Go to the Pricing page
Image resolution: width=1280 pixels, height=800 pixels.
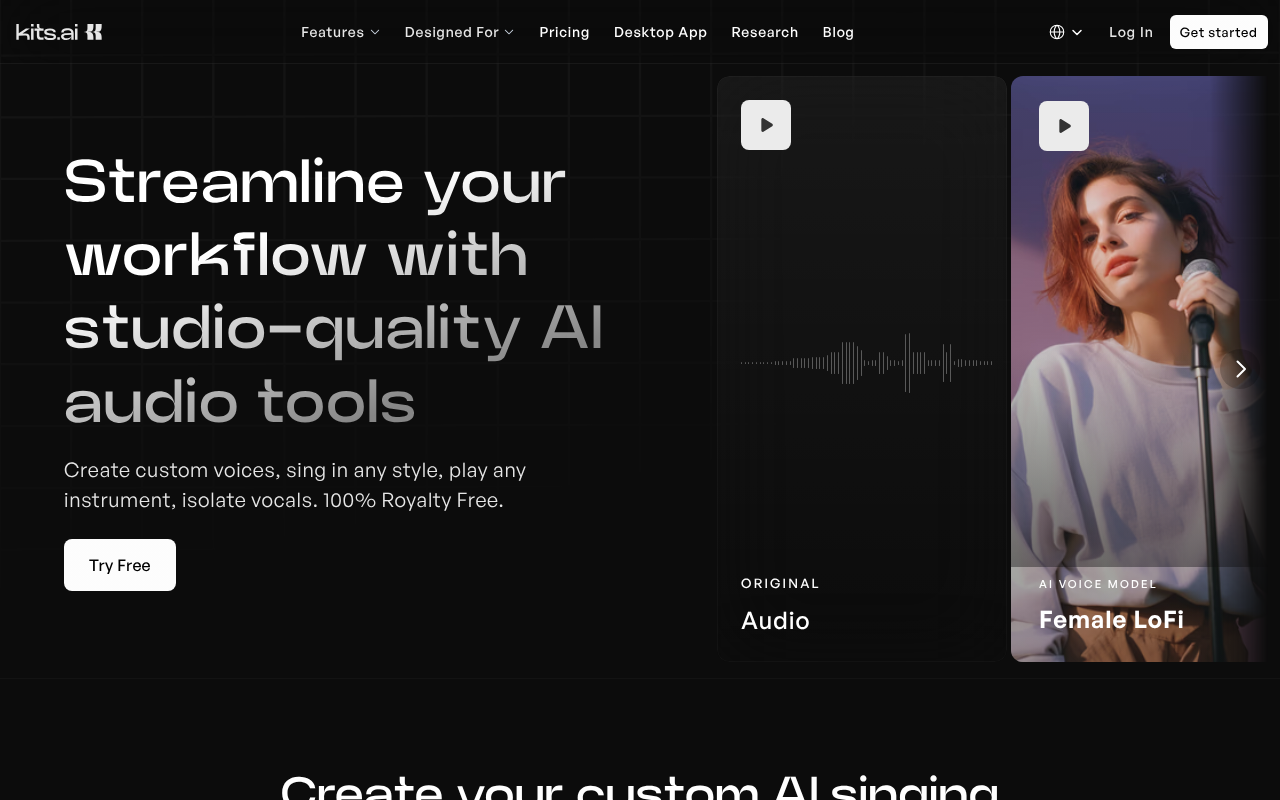coord(564,32)
